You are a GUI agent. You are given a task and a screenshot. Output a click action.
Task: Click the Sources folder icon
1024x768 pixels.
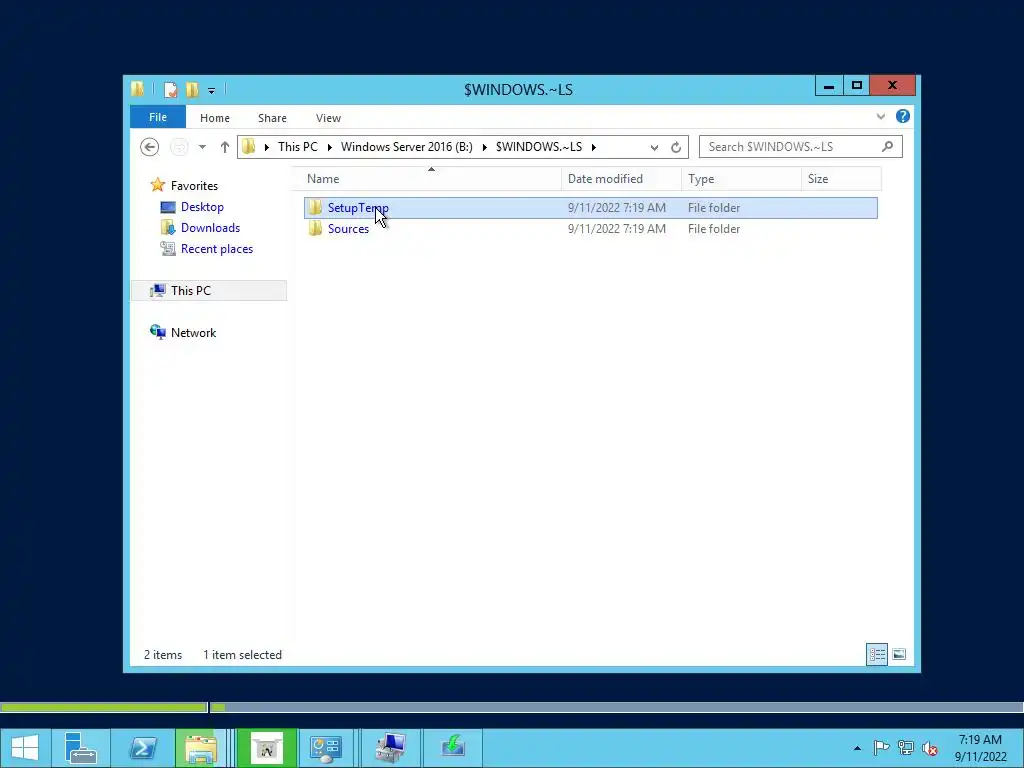(x=315, y=229)
